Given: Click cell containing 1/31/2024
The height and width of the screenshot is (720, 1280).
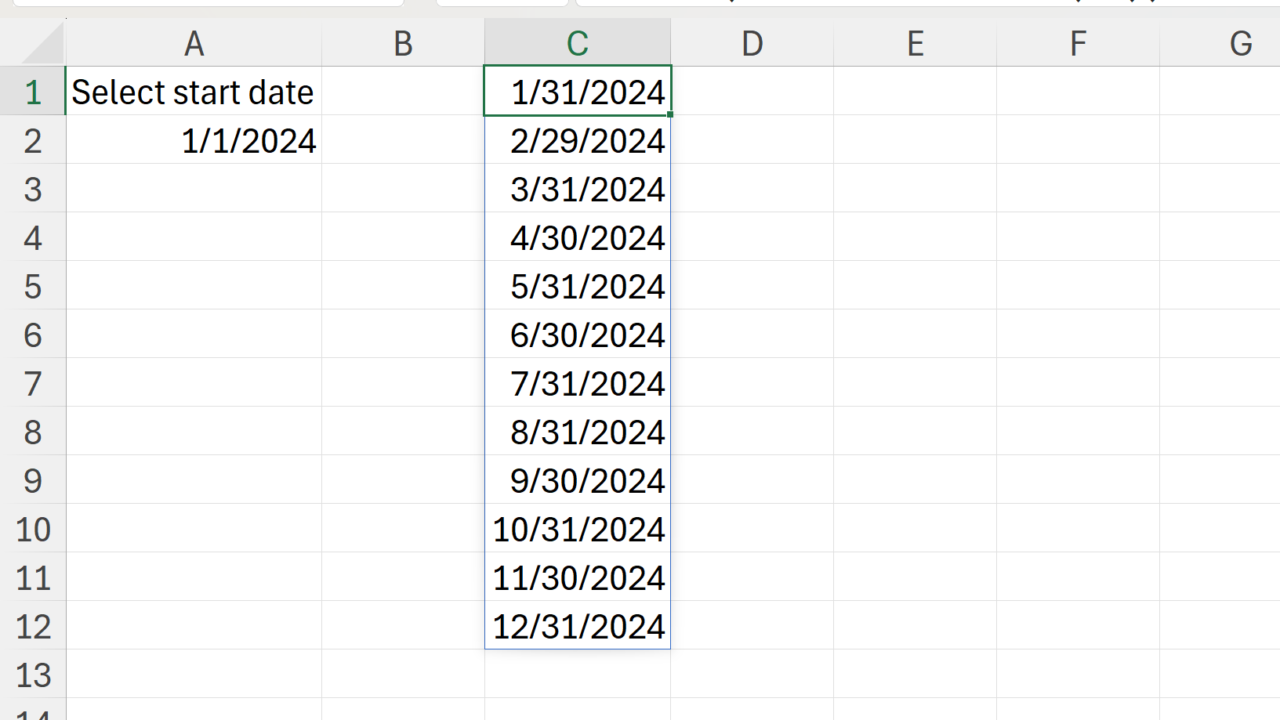Looking at the screenshot, I should [x=587, y=92].
